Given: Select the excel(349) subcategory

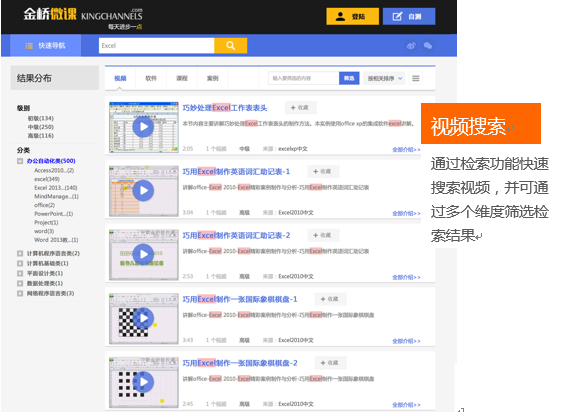Looking at the screenshot, I should [x=47, y=179].
